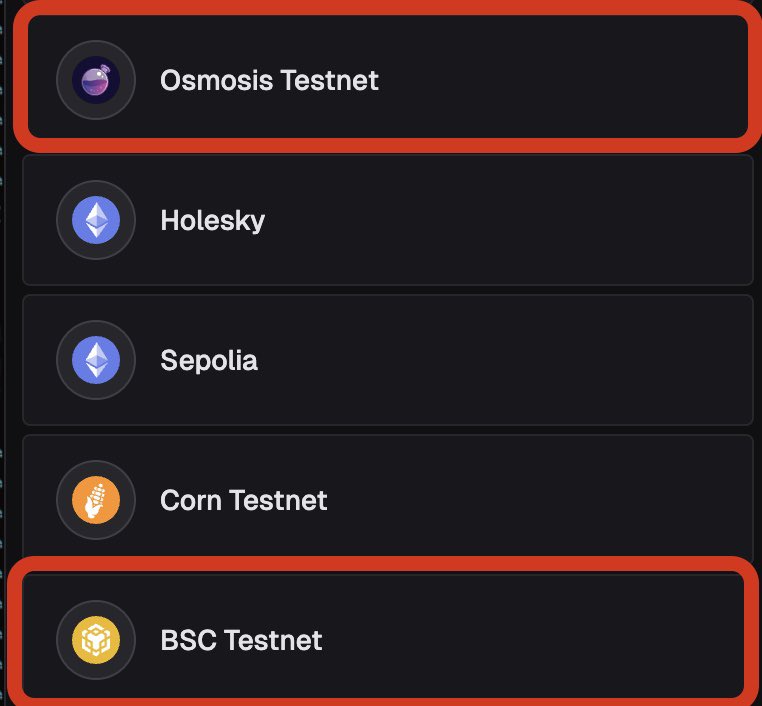The width and height of the screenshot is (762, 706).
Task: Click the yellow BSC cube icon
Action: [96, 640]
